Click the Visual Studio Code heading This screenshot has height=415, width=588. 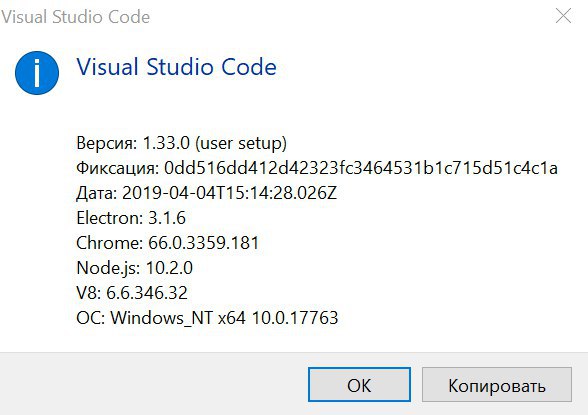177,67
